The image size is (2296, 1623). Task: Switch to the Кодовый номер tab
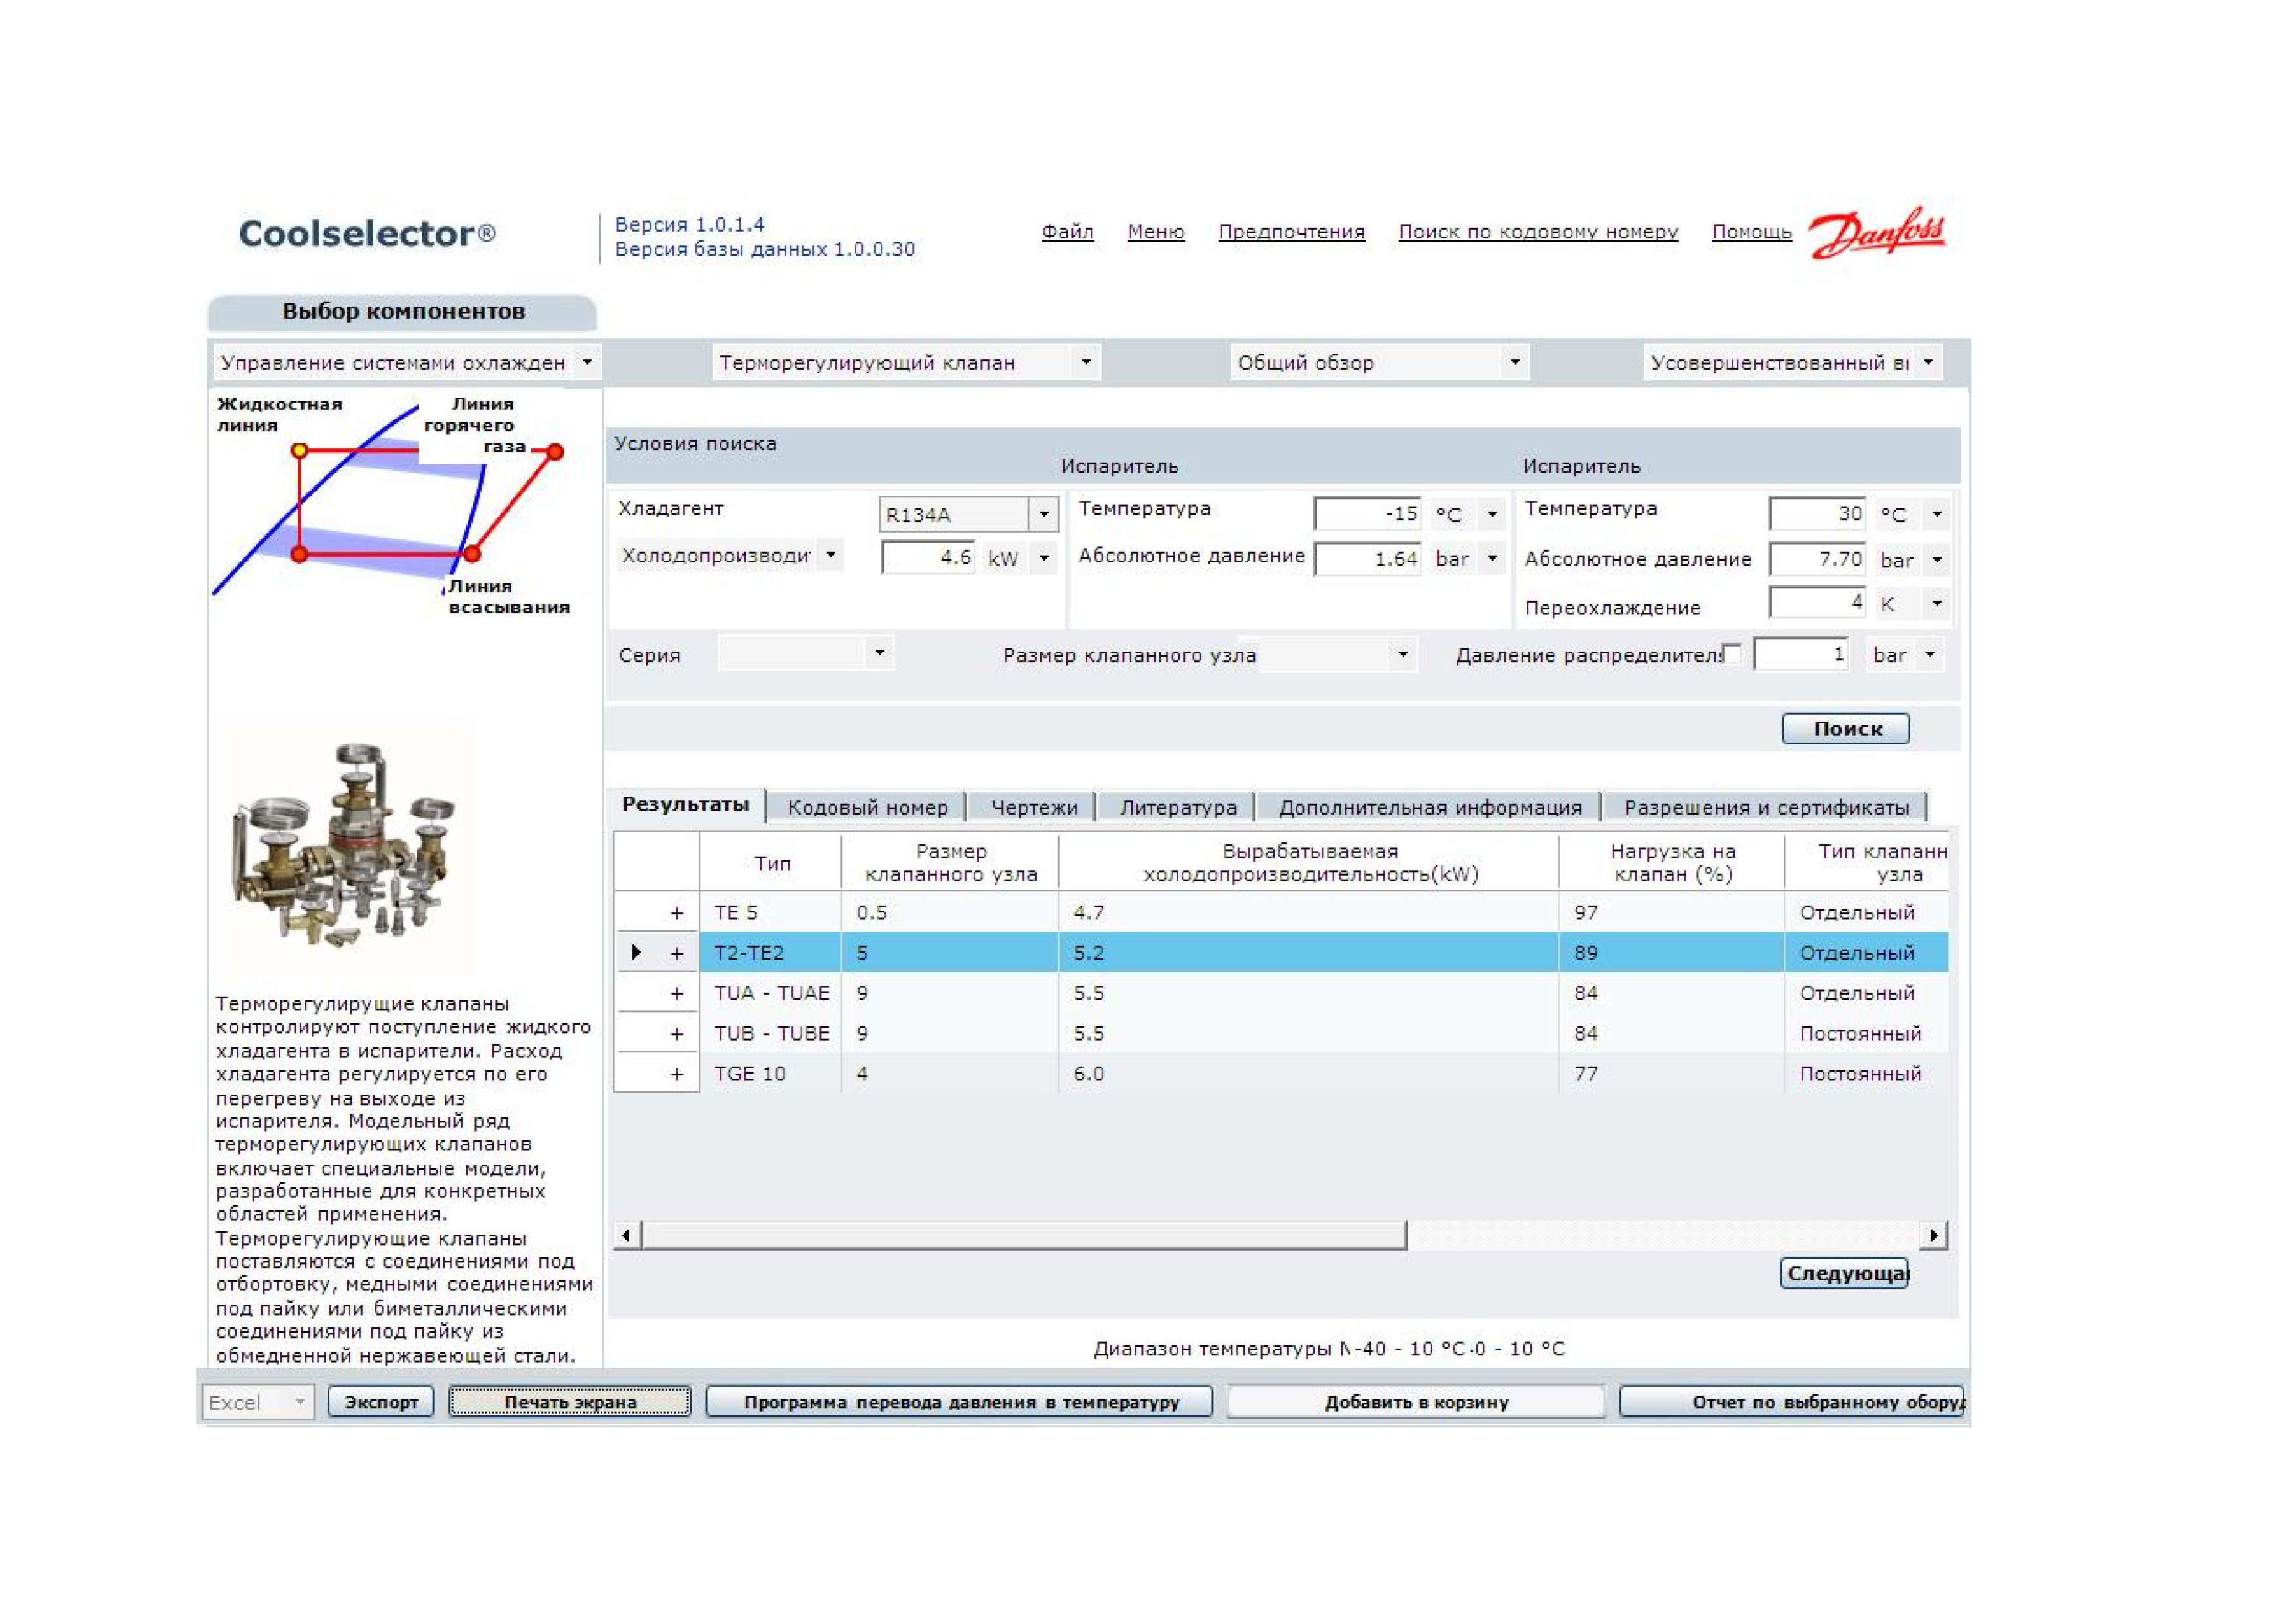[867, 807]
